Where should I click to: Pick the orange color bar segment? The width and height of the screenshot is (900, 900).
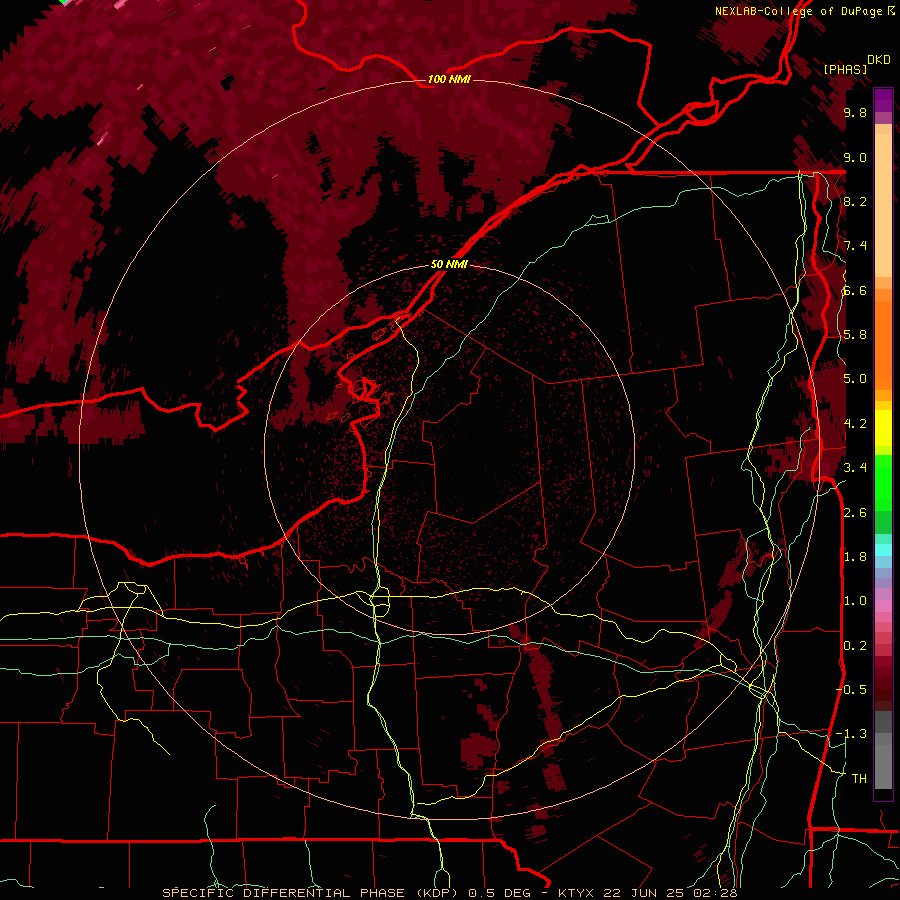tap(883, 345)
